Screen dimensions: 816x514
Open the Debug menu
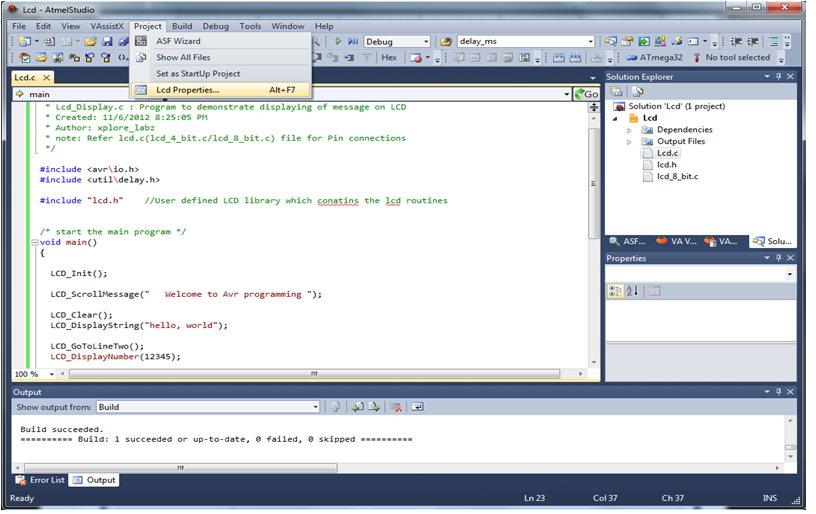point(215,26)
